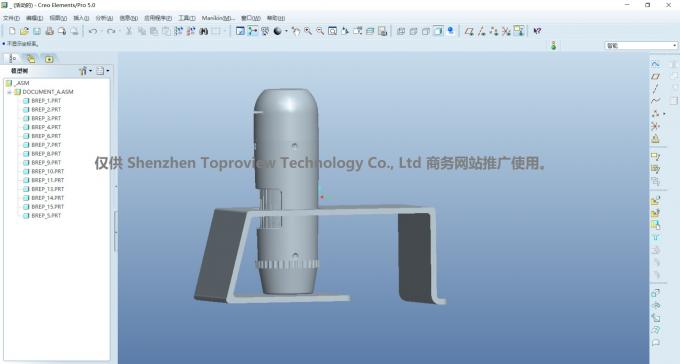The height and width of the screenshot is (364, 680).
Task: Click the coordinate system tool in right toolbar
Action: 655,126
